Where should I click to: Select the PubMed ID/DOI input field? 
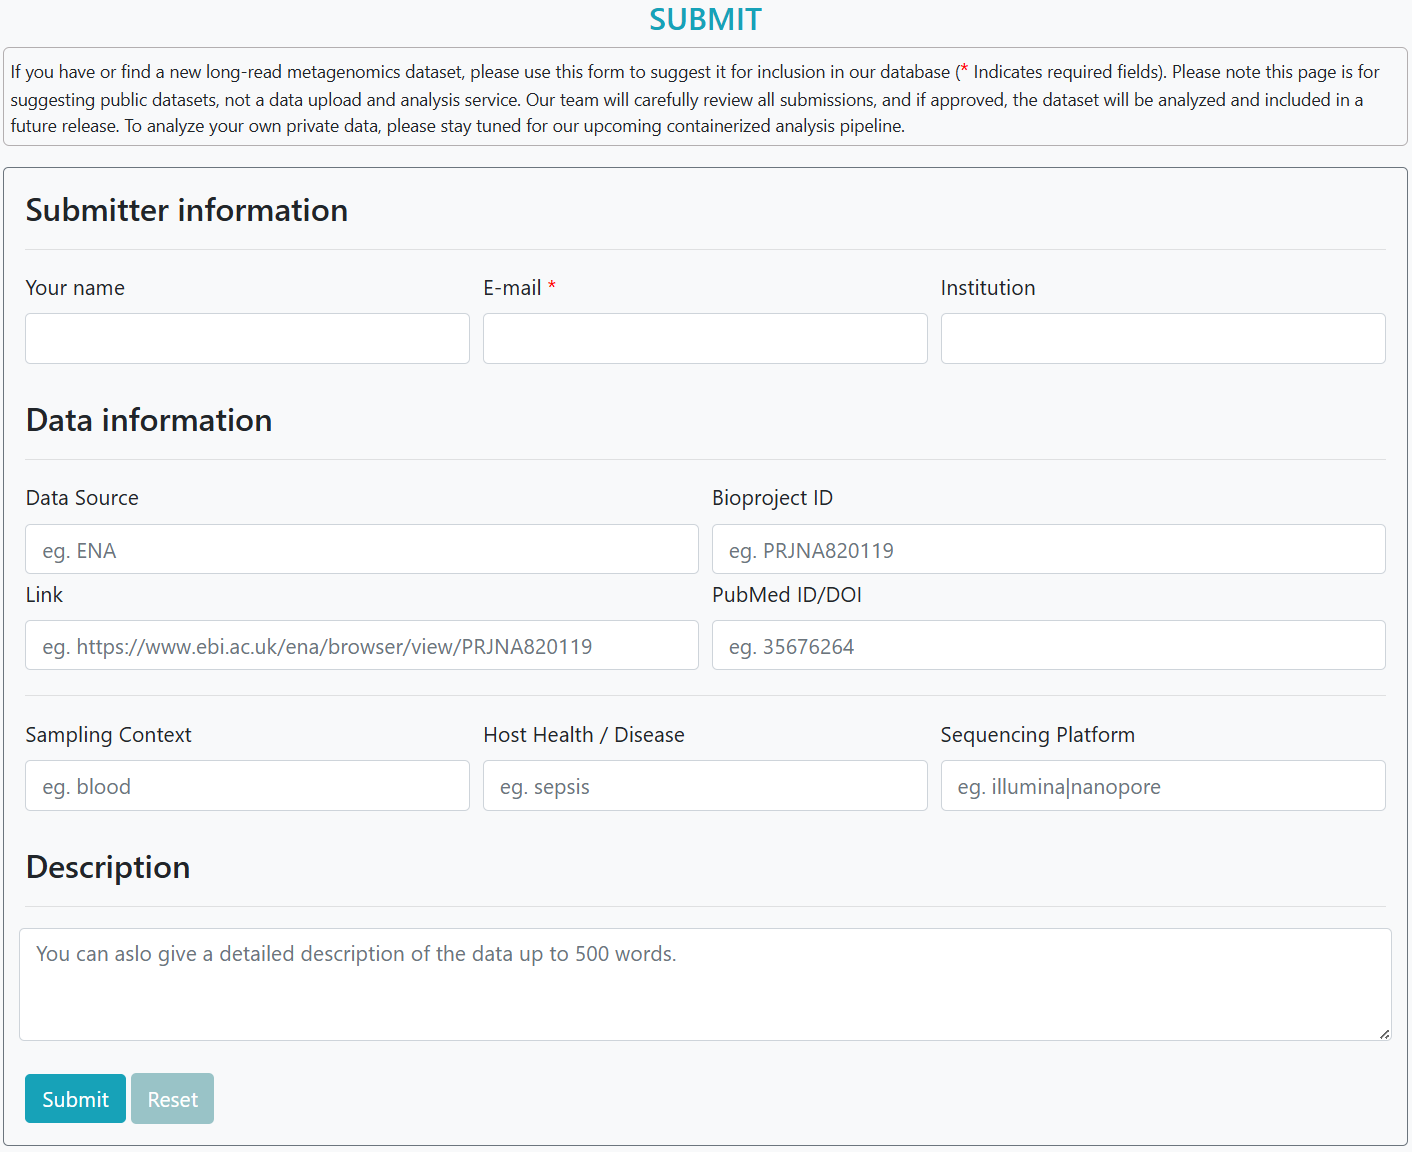click(x=1048, y=646)
